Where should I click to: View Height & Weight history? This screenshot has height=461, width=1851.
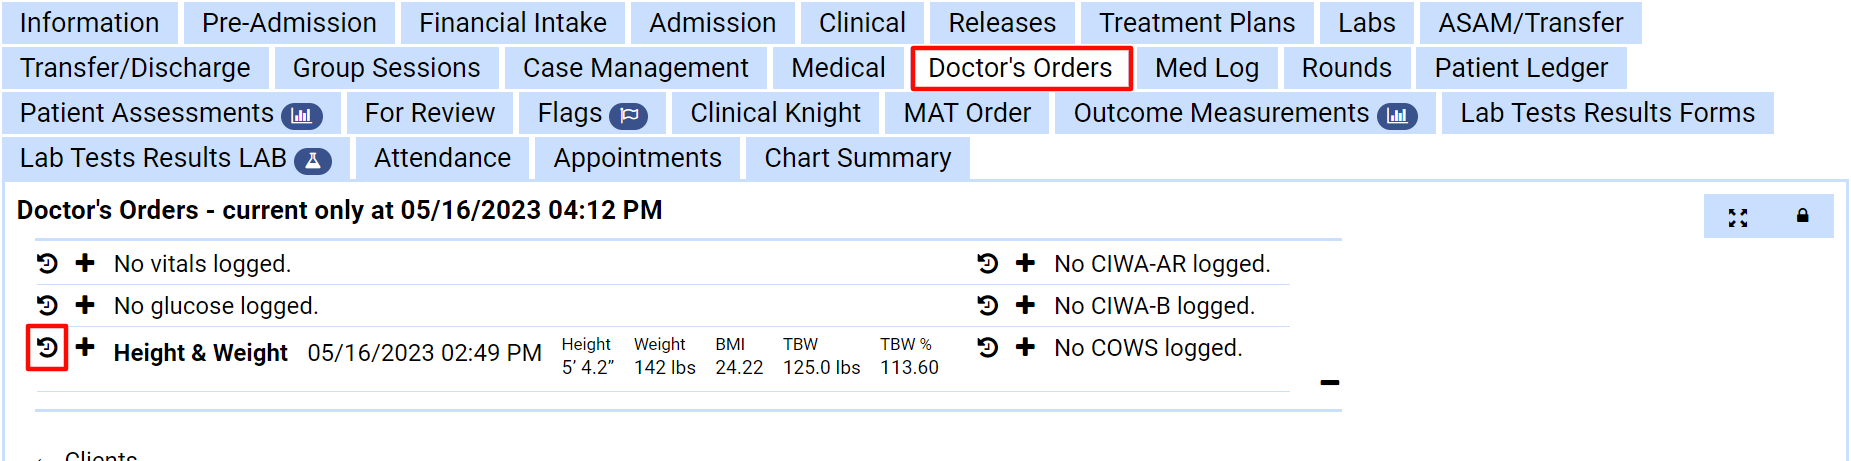pyautogui.click(x=47, y=348)
